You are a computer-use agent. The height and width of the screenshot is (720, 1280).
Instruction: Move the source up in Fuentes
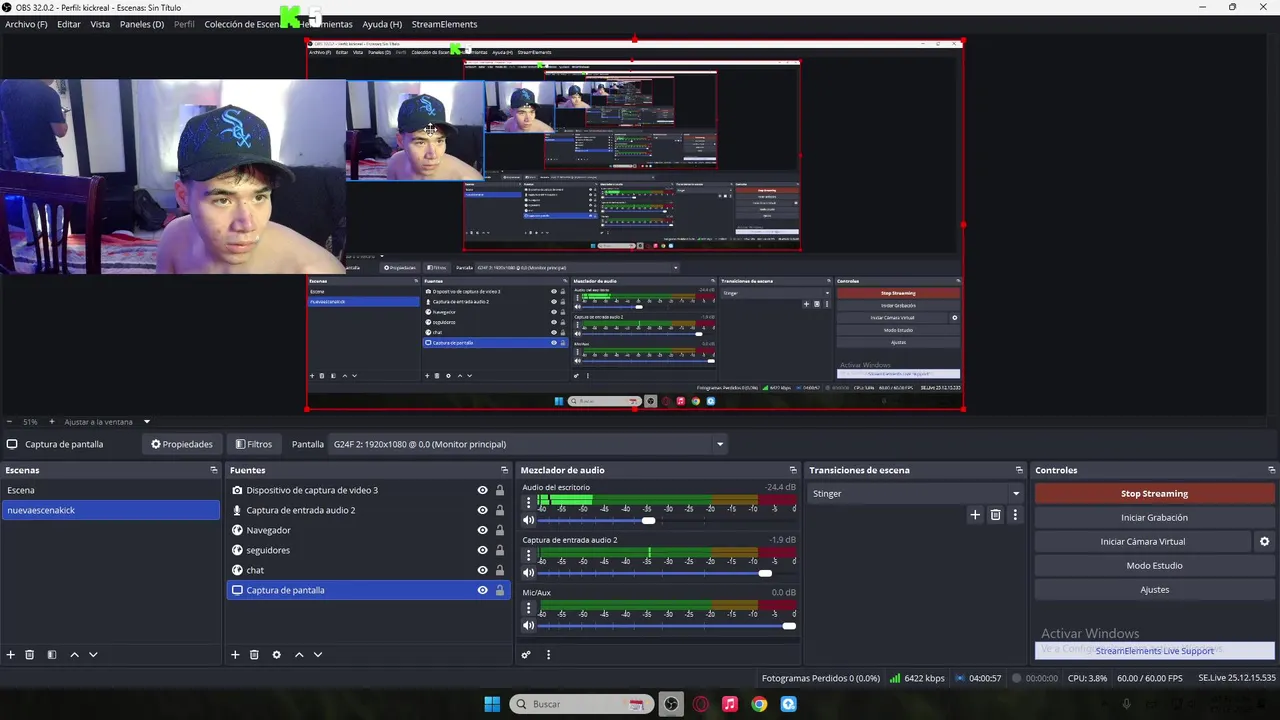coord(298,655)
